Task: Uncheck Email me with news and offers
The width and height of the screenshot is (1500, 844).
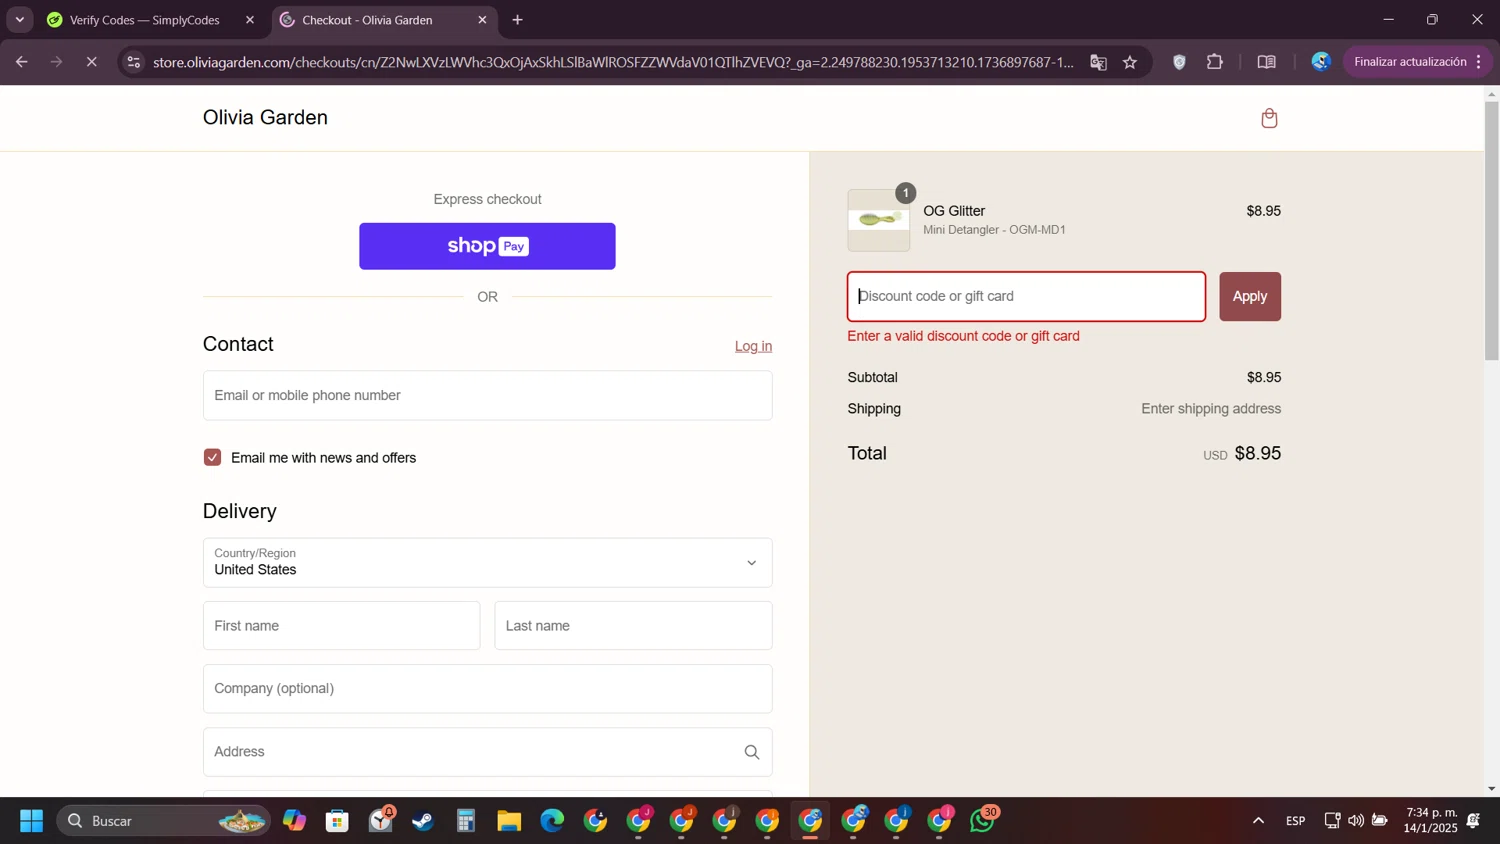Action: [x=212, y=457]
